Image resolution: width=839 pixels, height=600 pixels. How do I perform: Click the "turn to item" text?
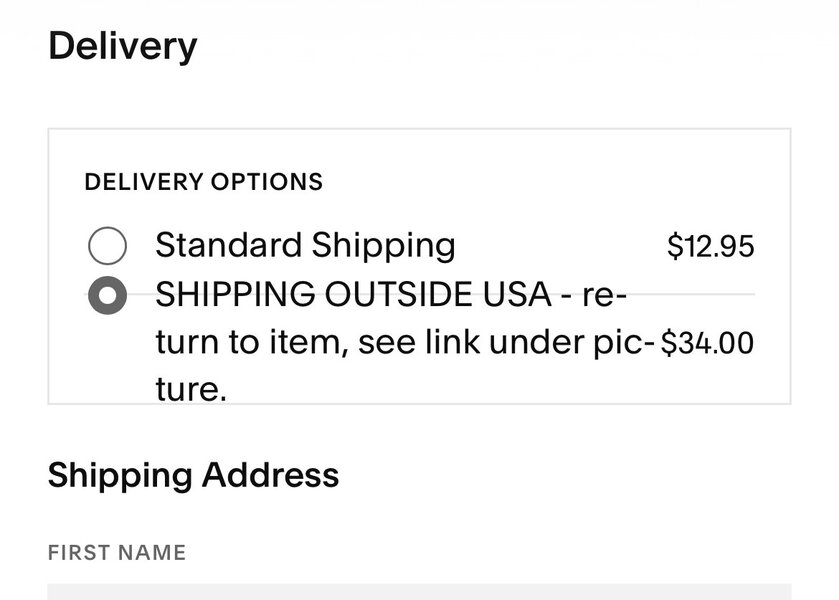pyautogui.click(x=248, y=343)
